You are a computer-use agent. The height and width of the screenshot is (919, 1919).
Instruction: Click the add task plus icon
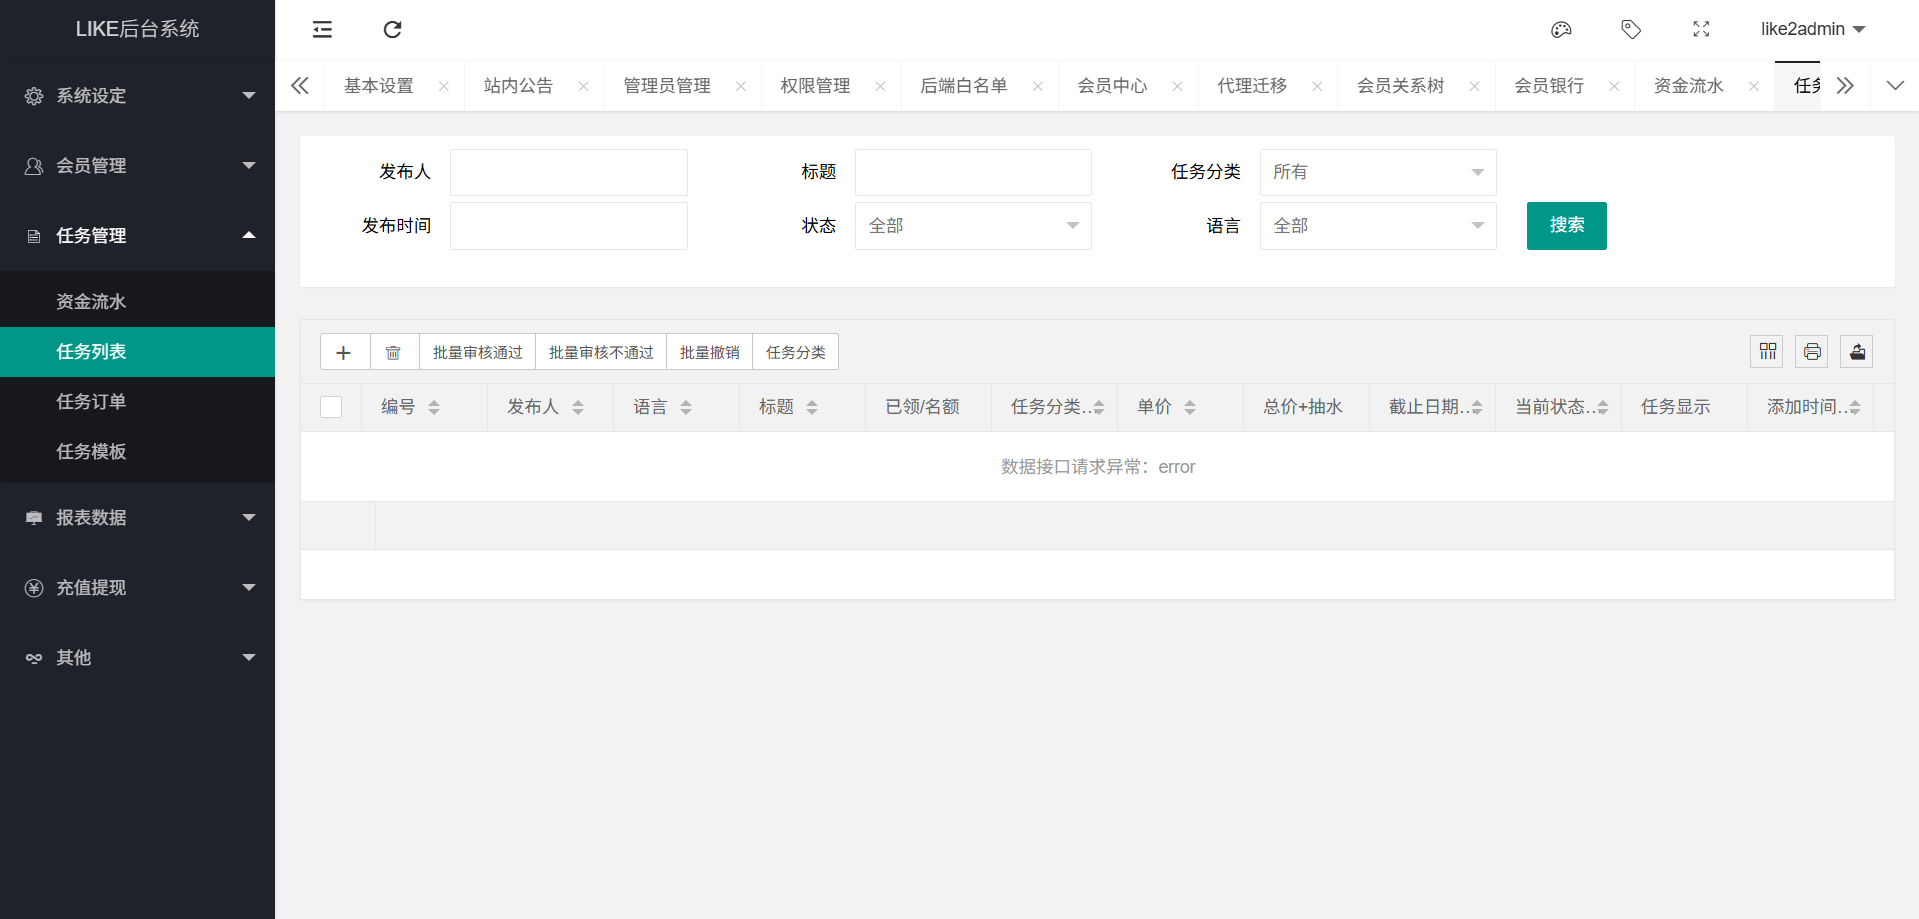click(343, 352)
